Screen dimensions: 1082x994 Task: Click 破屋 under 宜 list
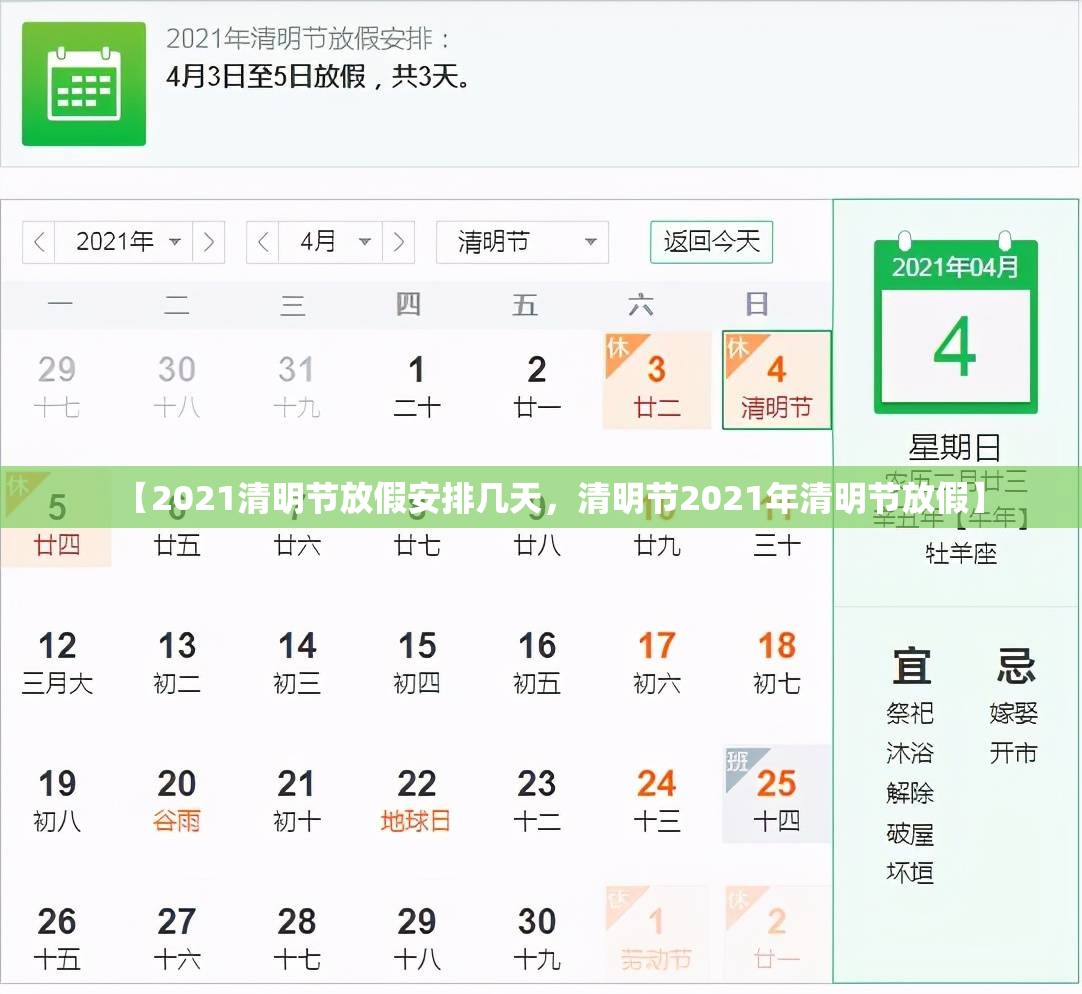point(910,834)
